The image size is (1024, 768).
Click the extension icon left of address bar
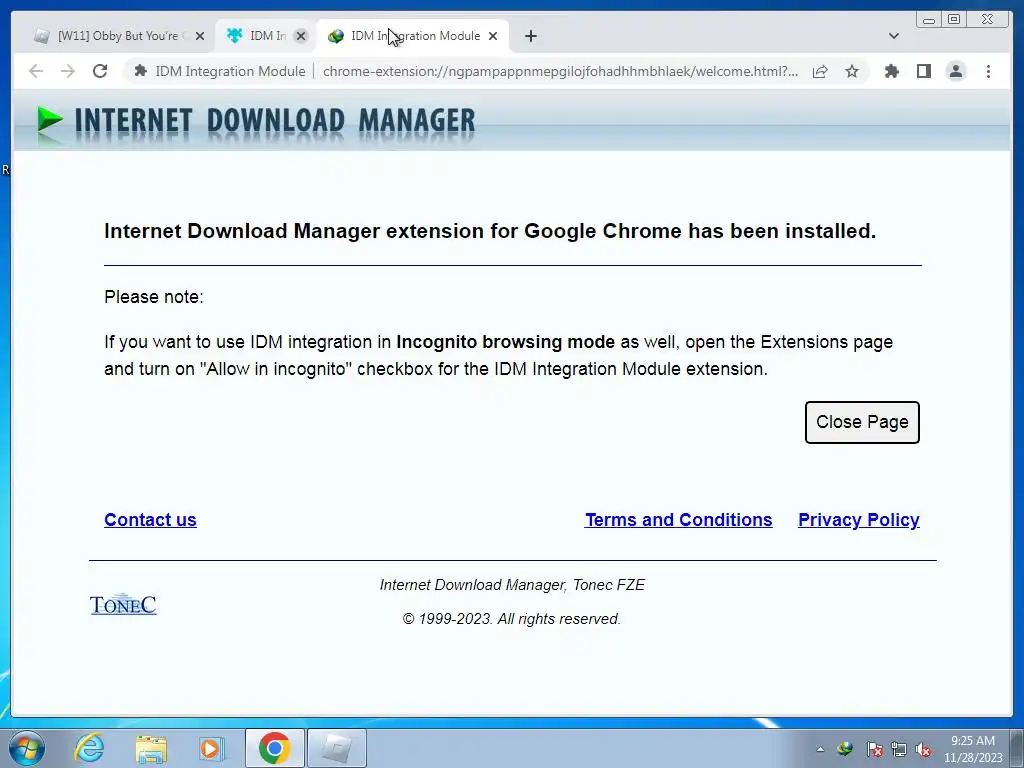(140, 71)
